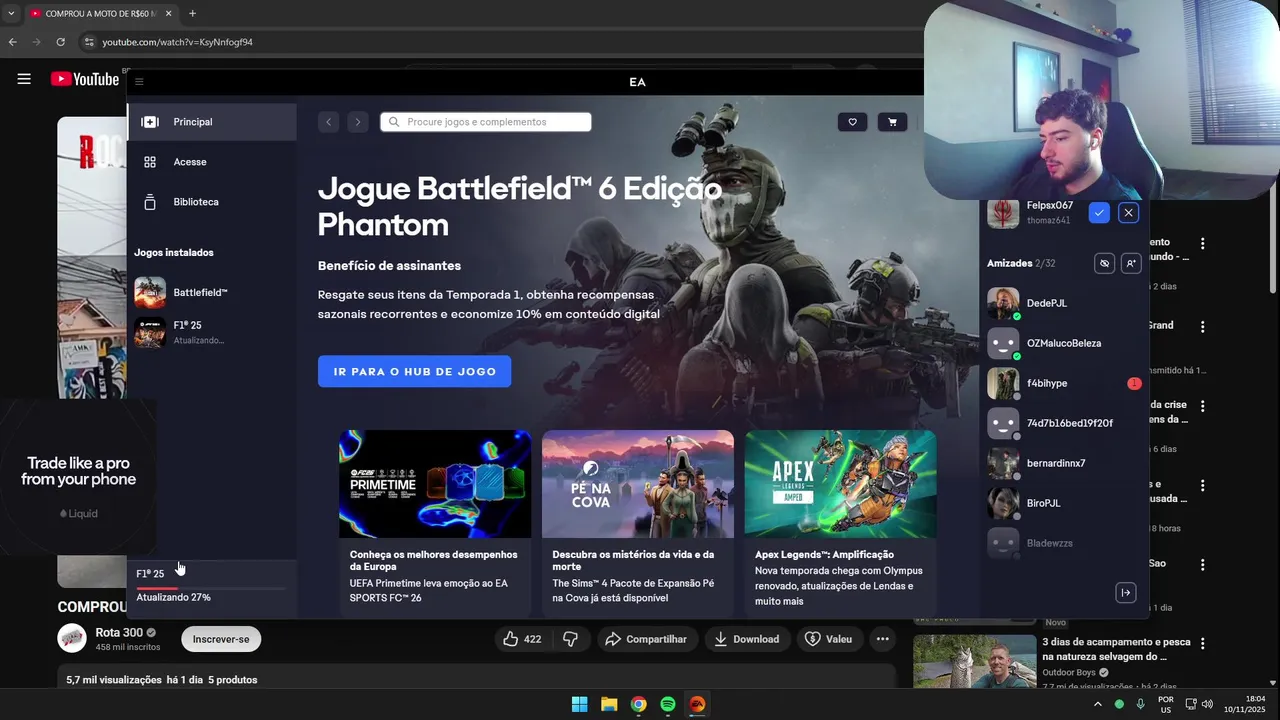Dislike the YouTube video
Viewport: 1280px width, 720px height.
(571, 639)
